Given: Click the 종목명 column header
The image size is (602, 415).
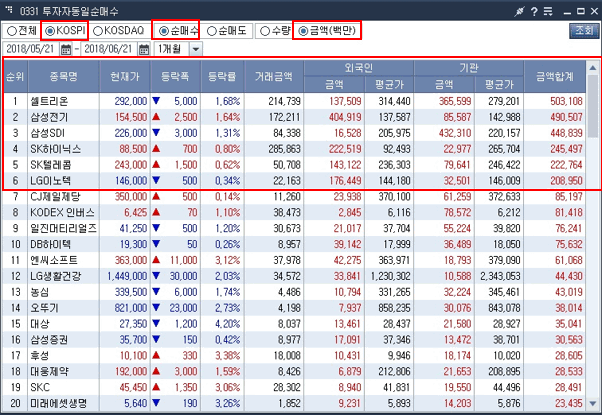Looking at the screenshot, I should pos(63,76).
